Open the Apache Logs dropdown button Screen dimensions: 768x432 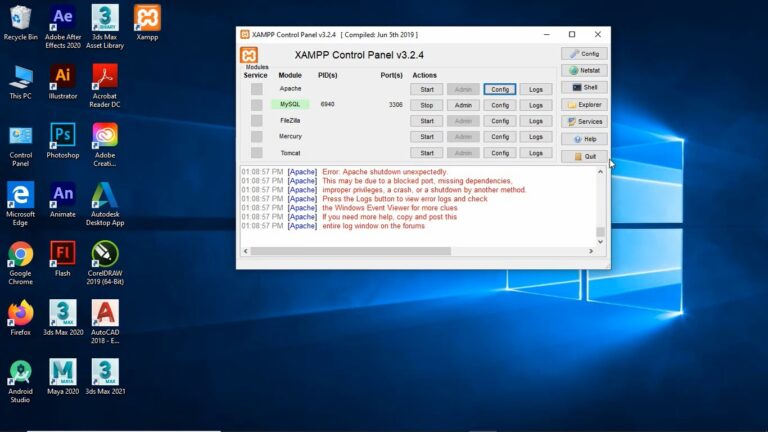(536, 89)
